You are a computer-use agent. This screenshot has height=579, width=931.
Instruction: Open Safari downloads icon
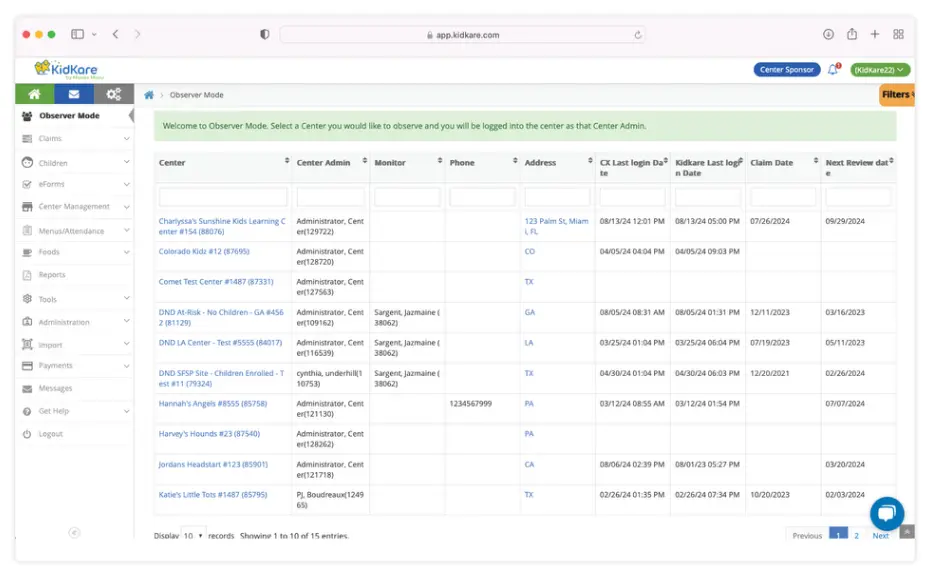coord(828,34)
